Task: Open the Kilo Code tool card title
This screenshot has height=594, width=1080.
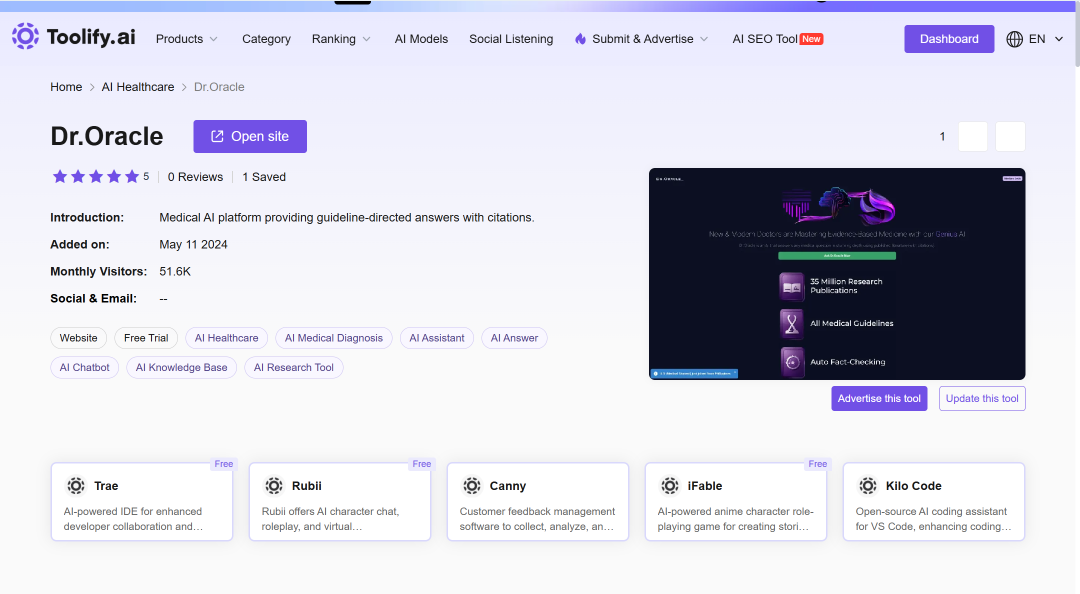Action: 913,486
